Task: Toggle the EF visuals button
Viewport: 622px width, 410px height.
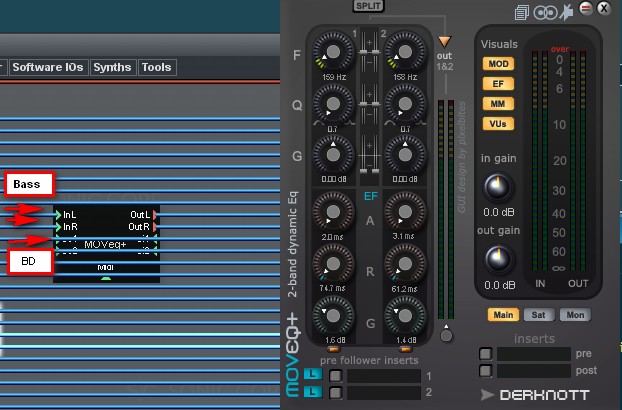Action: pyautogui.click(x=497, y=84)
